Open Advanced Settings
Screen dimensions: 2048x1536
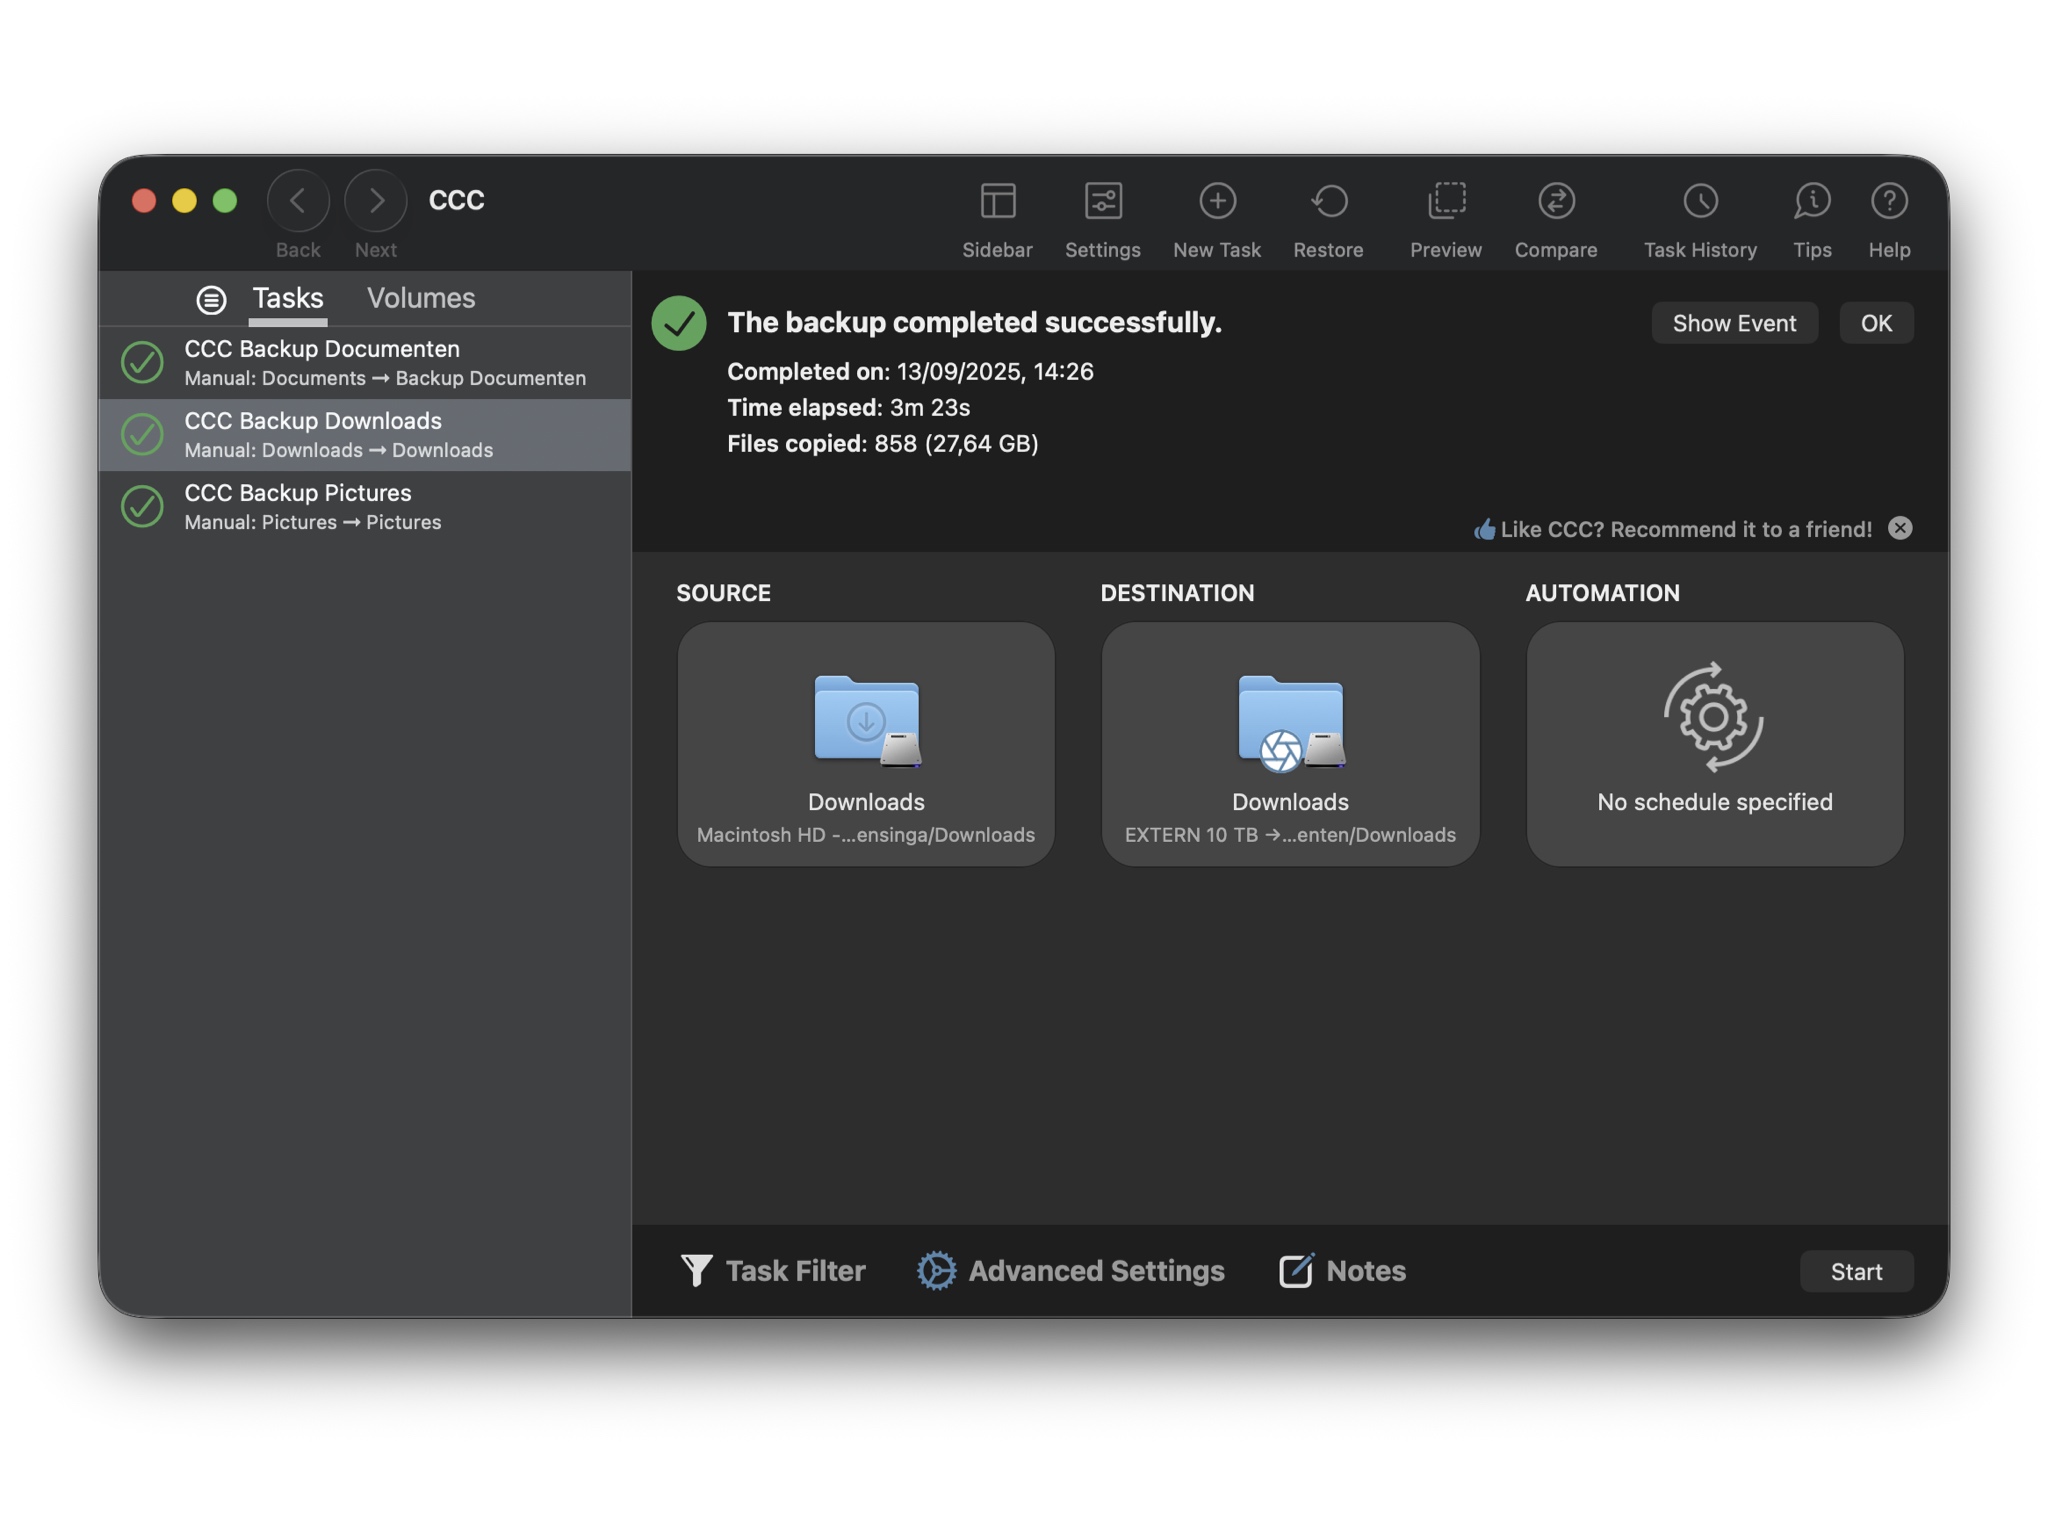(x=1070, y=1270)
